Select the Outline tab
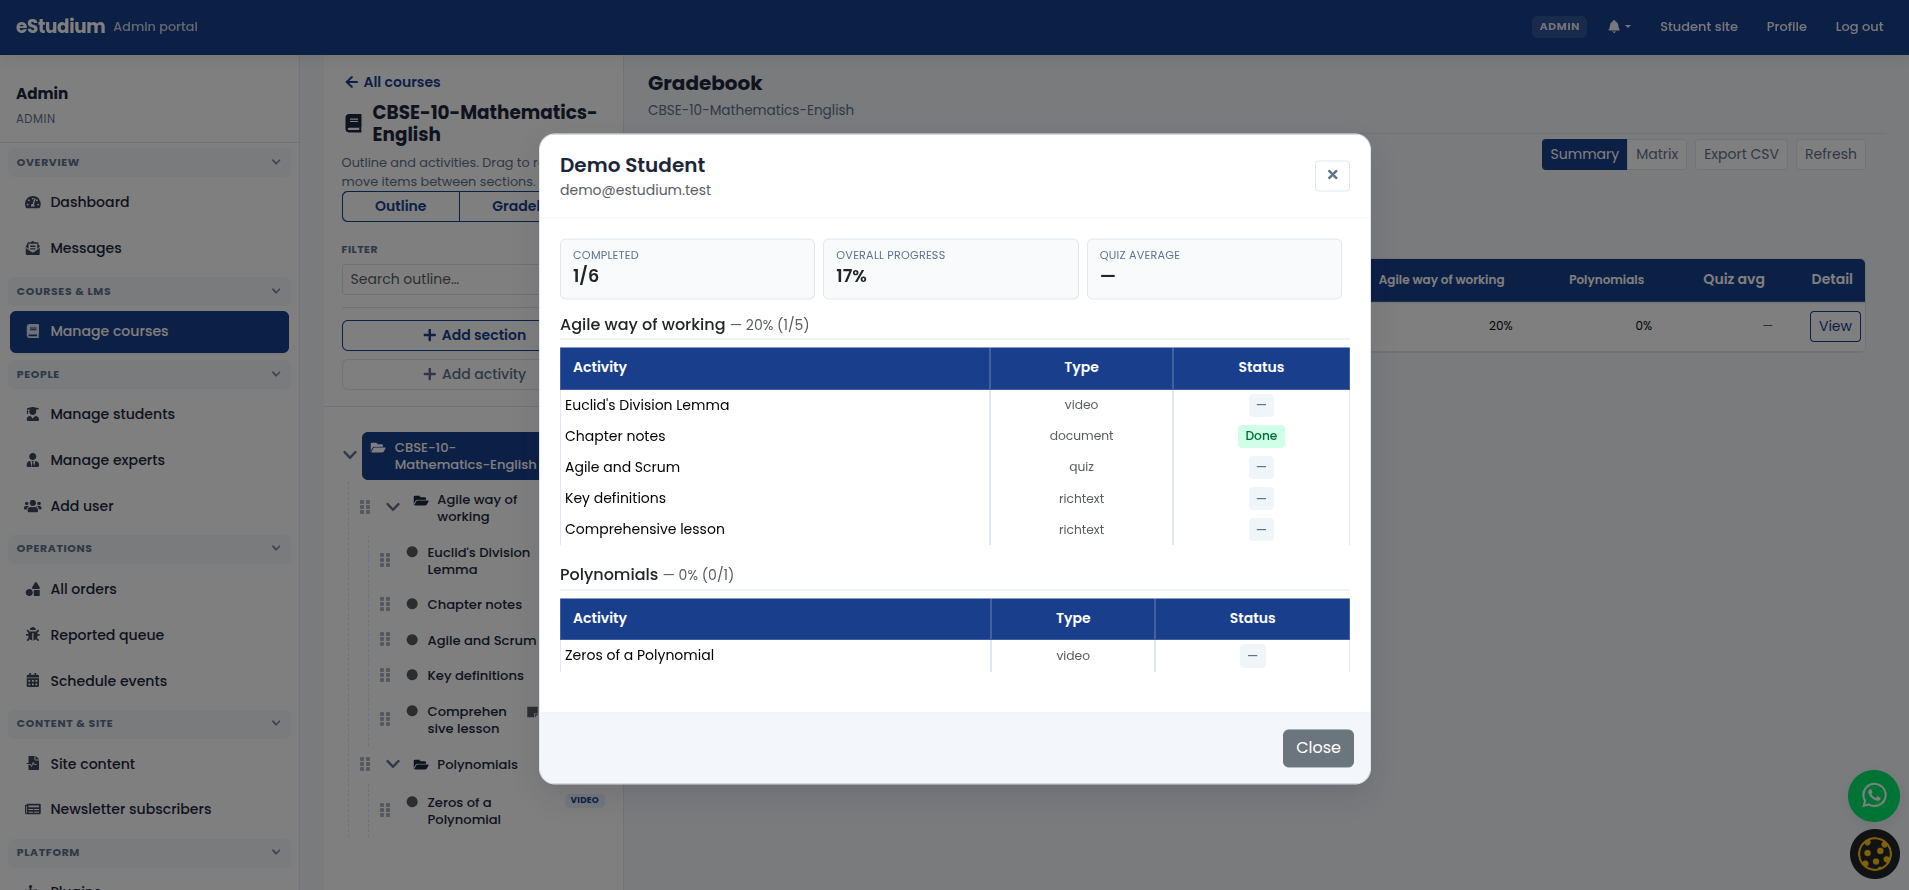This screenshot has height=890, width=1909. coord(401,206)
